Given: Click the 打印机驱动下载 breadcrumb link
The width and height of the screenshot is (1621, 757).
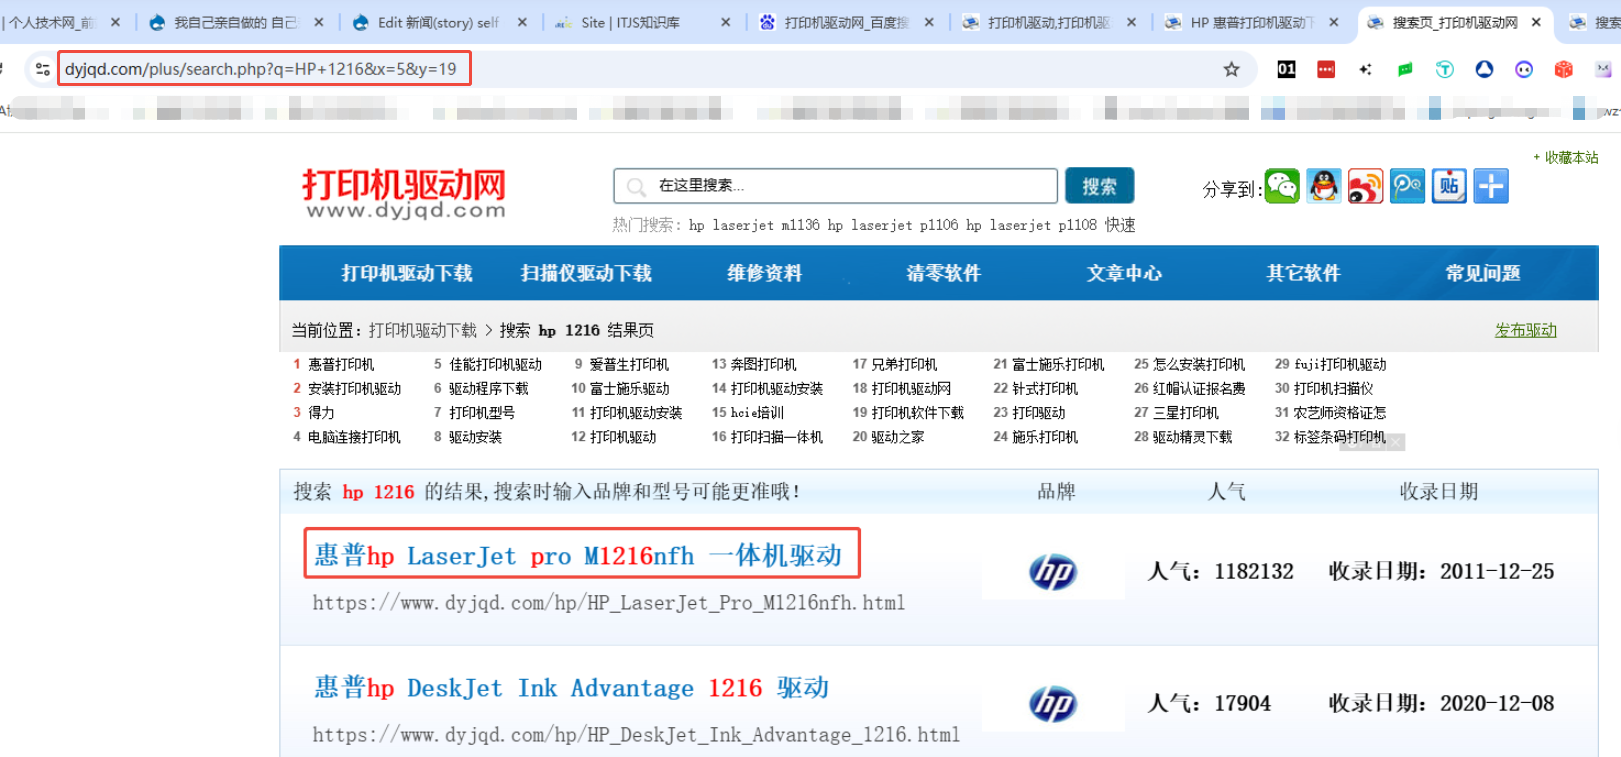Looking at the screenshot, I should pos(423,330).
